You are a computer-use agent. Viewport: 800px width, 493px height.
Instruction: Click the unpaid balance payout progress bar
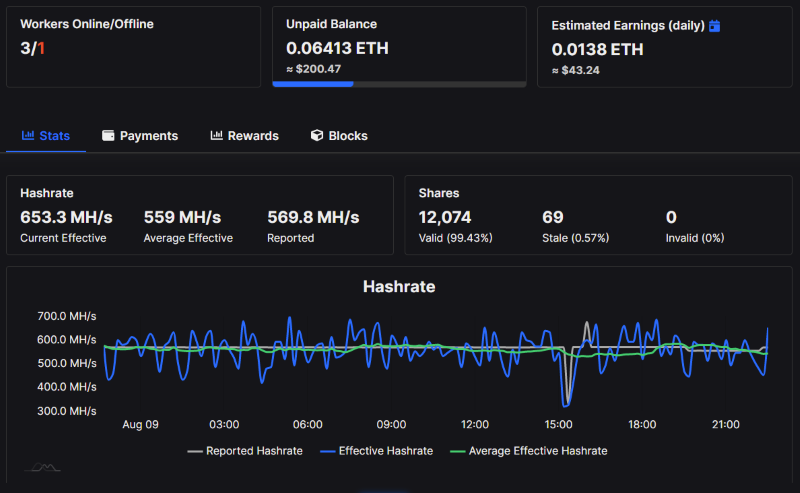(399, 84)
